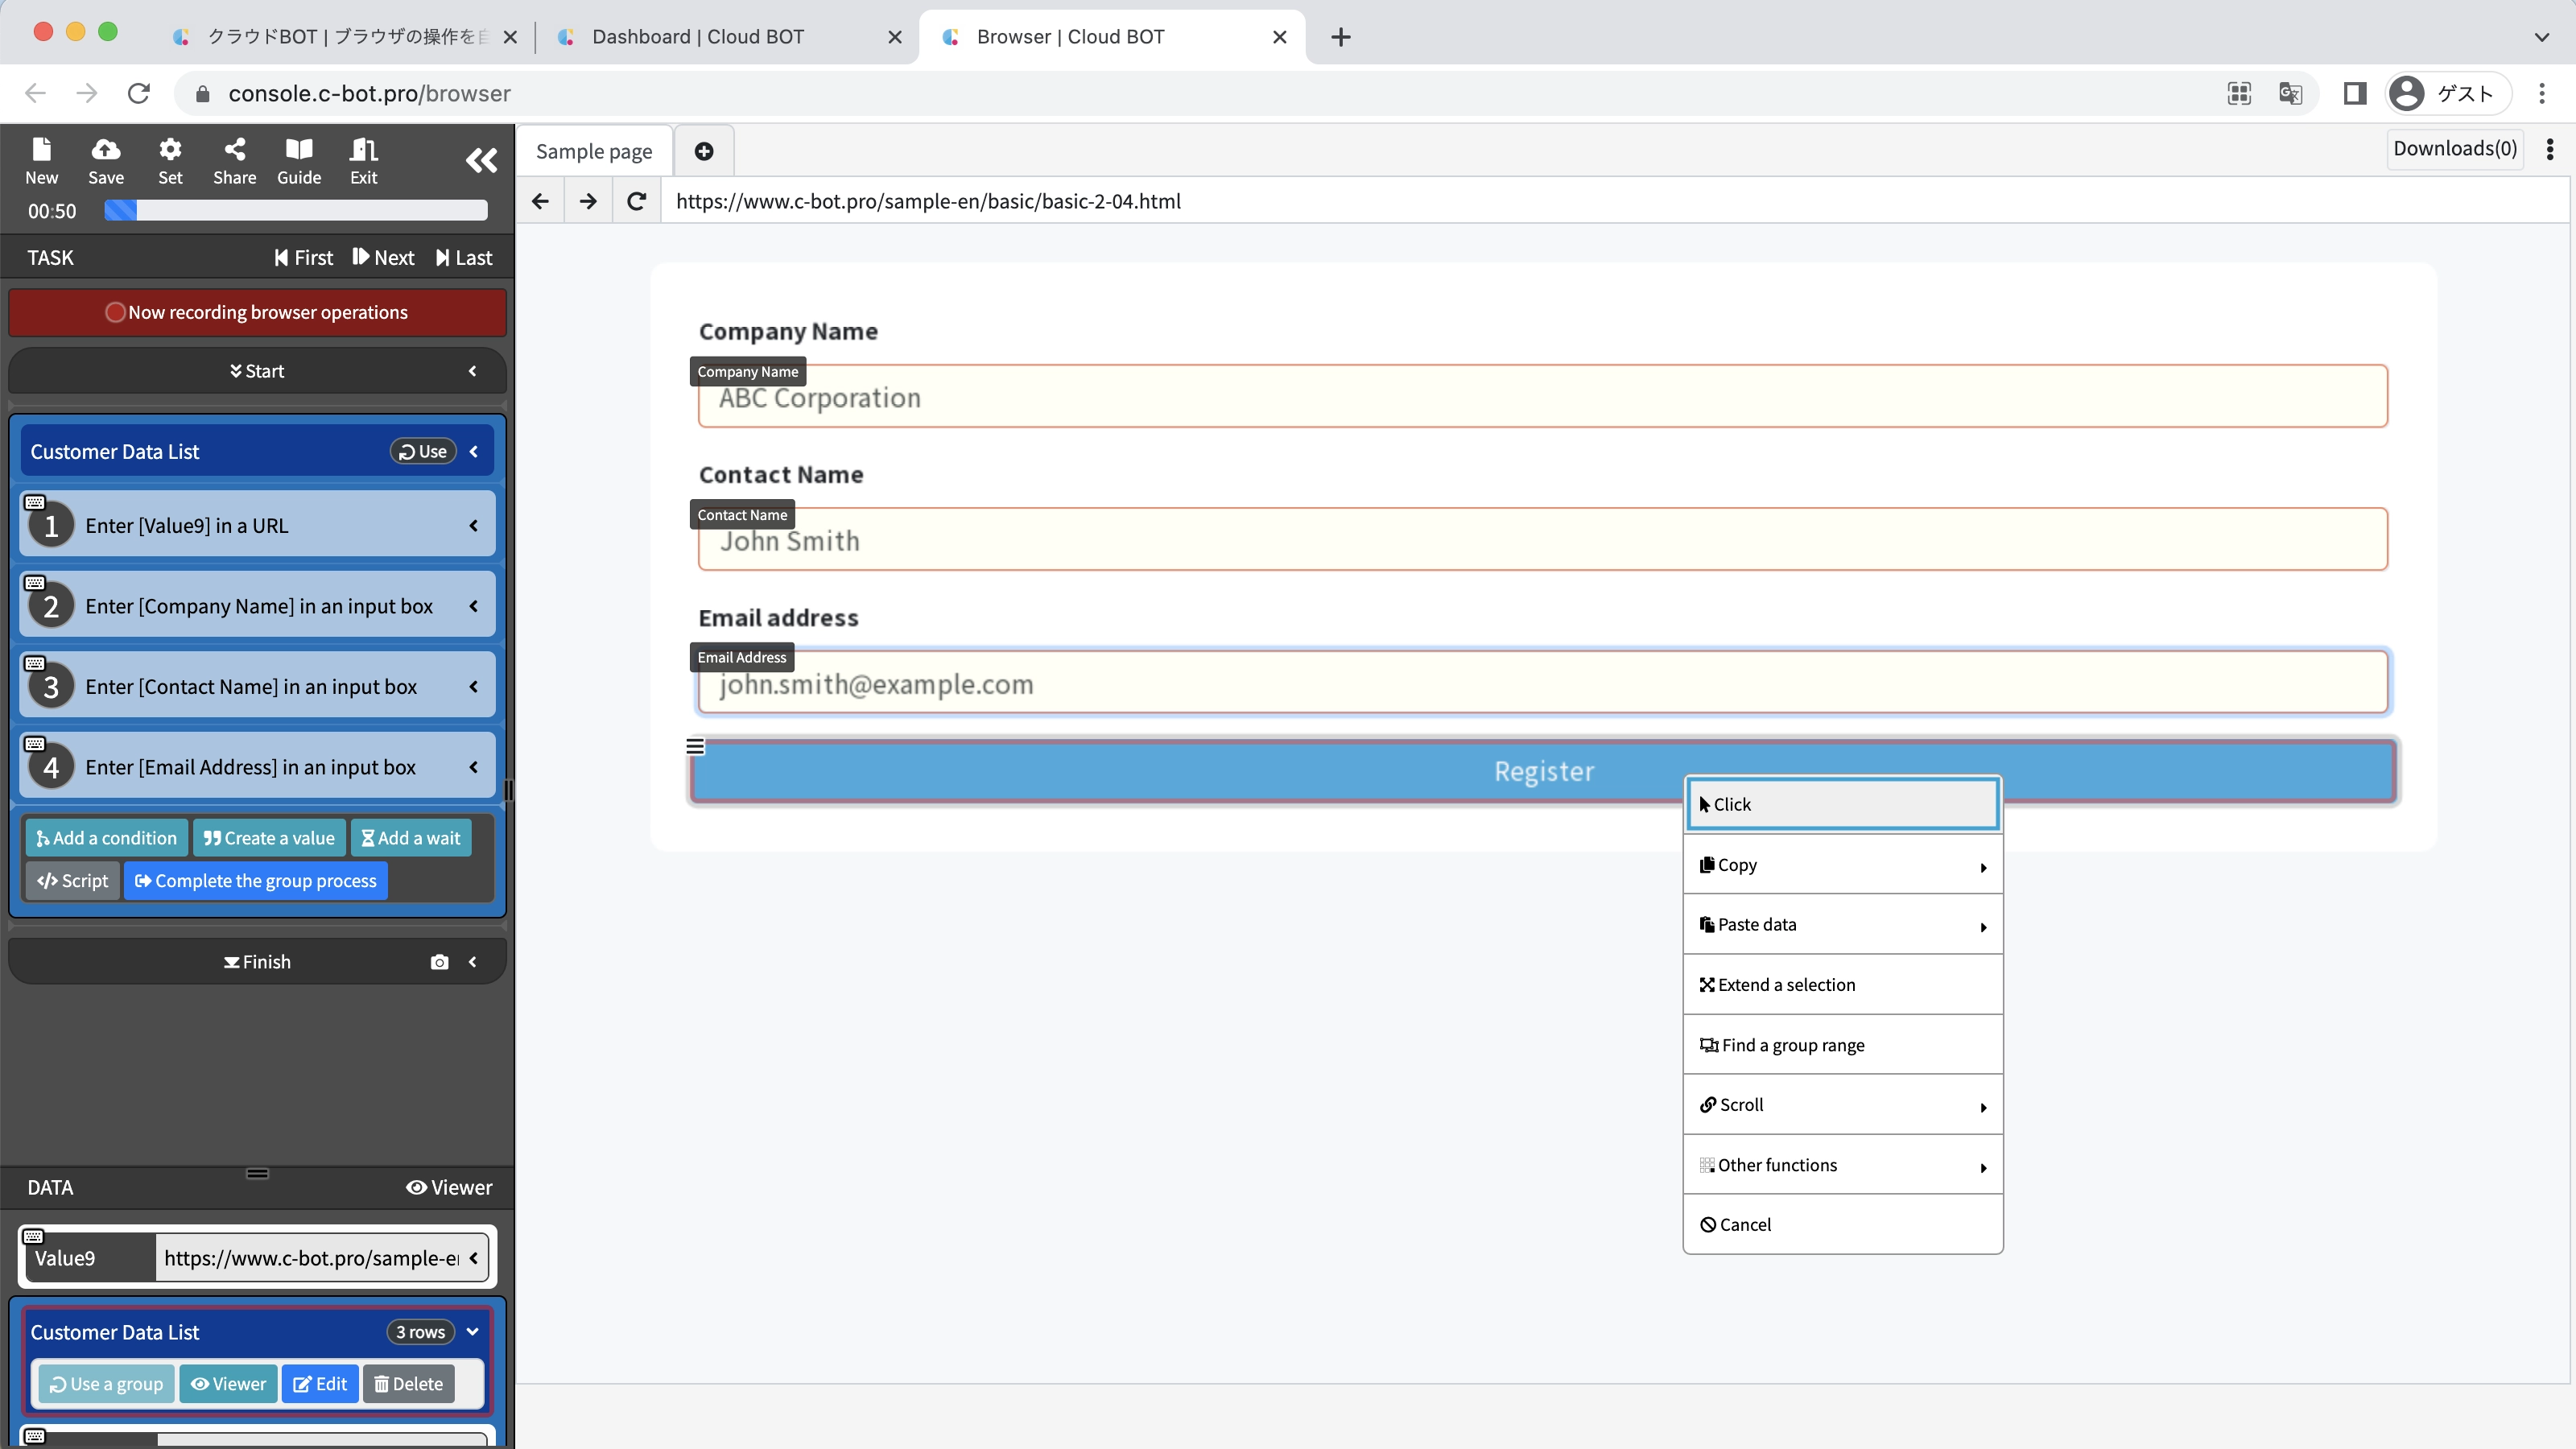Toggle the DATA panel Viewer eye

(449, 1187)
